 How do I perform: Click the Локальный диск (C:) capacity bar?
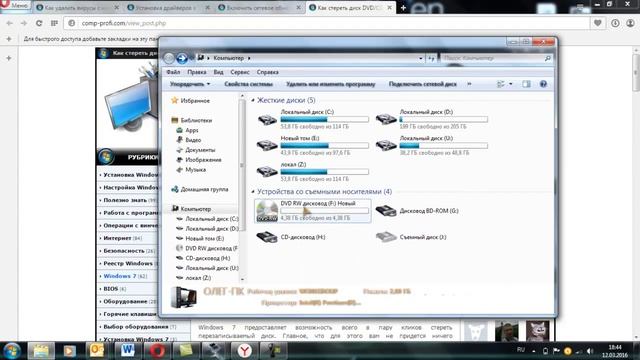(x=324, y=120)
